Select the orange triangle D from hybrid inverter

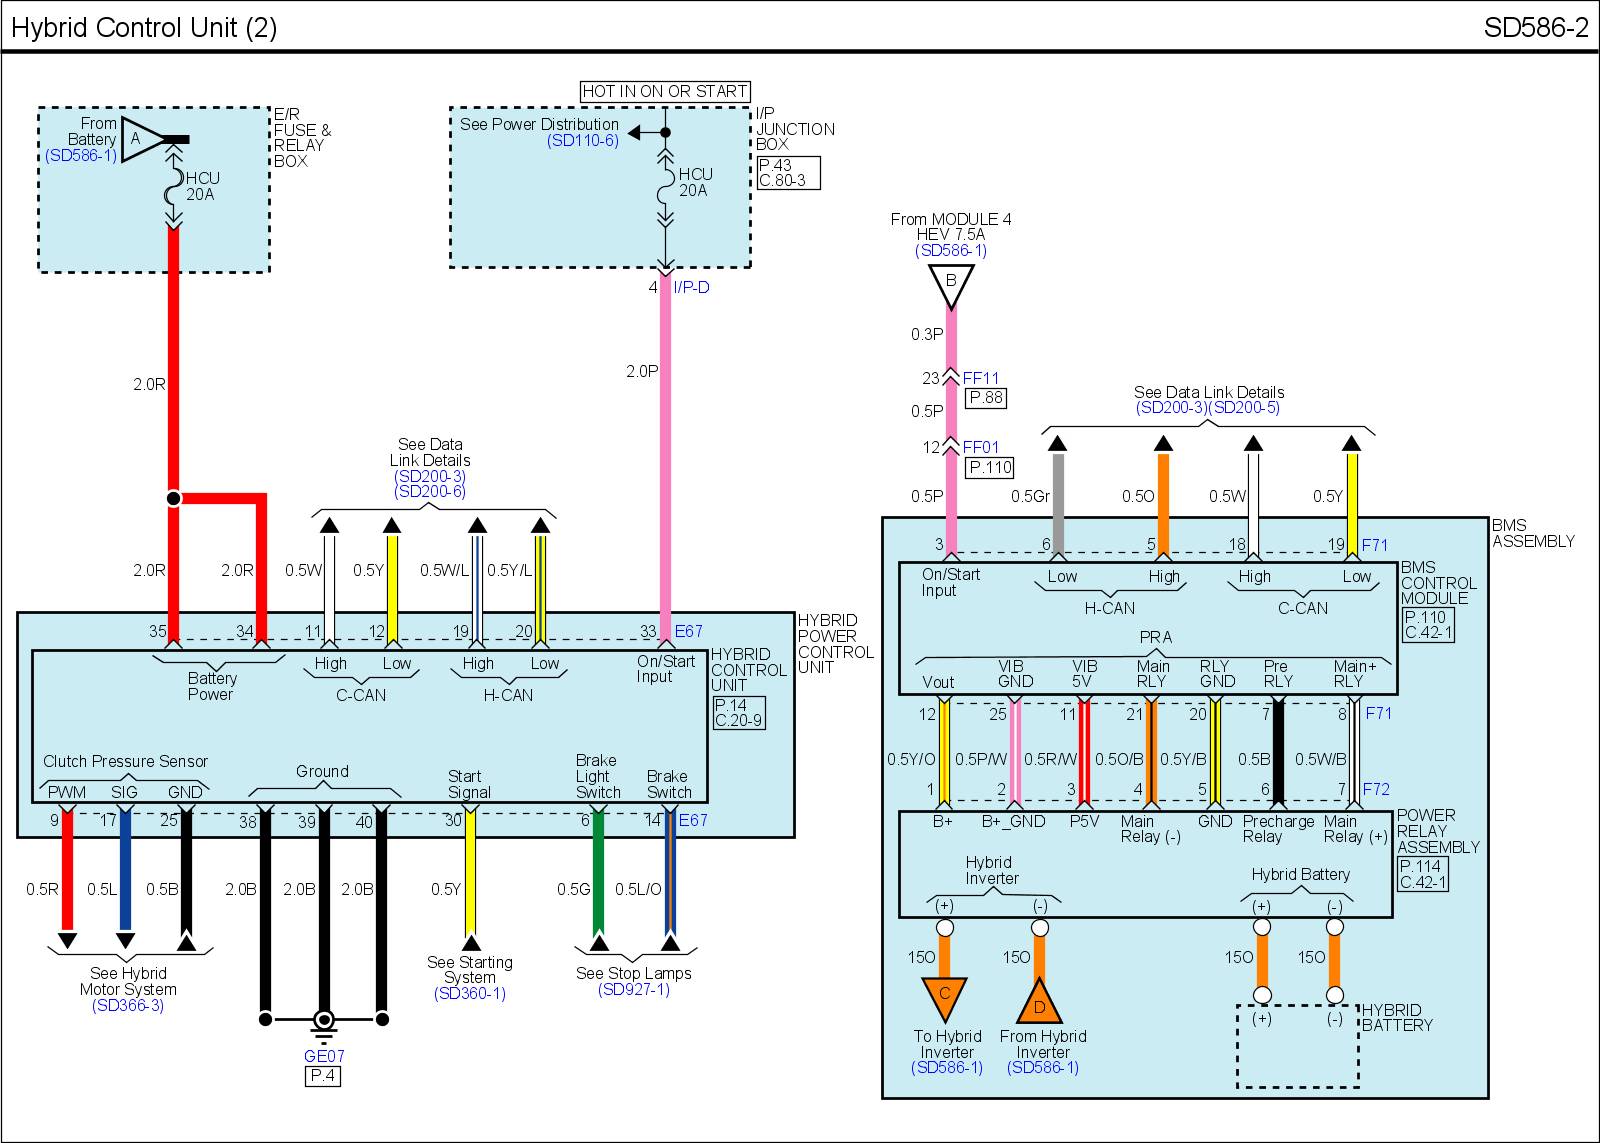click(1040, 999)
